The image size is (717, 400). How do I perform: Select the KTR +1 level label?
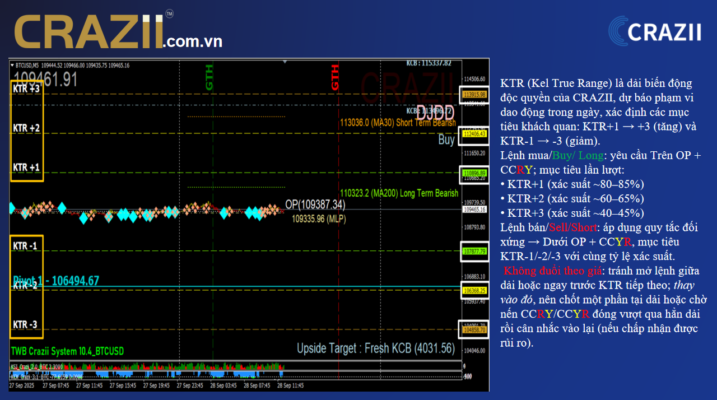tap(26, 167)
